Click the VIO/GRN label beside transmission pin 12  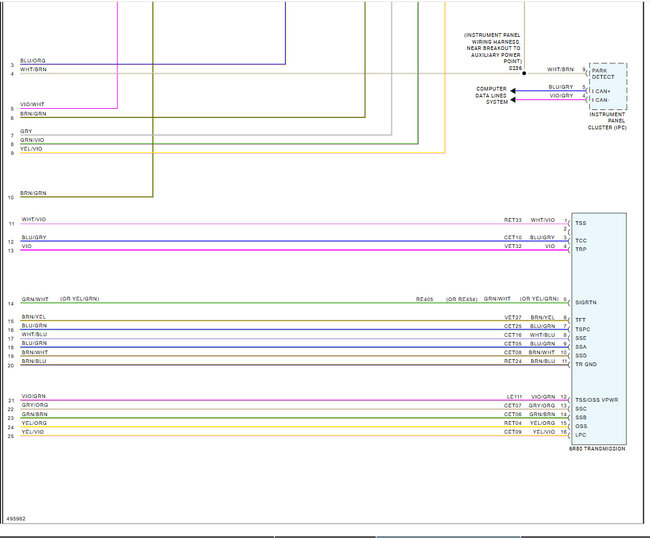click(543, 397)
